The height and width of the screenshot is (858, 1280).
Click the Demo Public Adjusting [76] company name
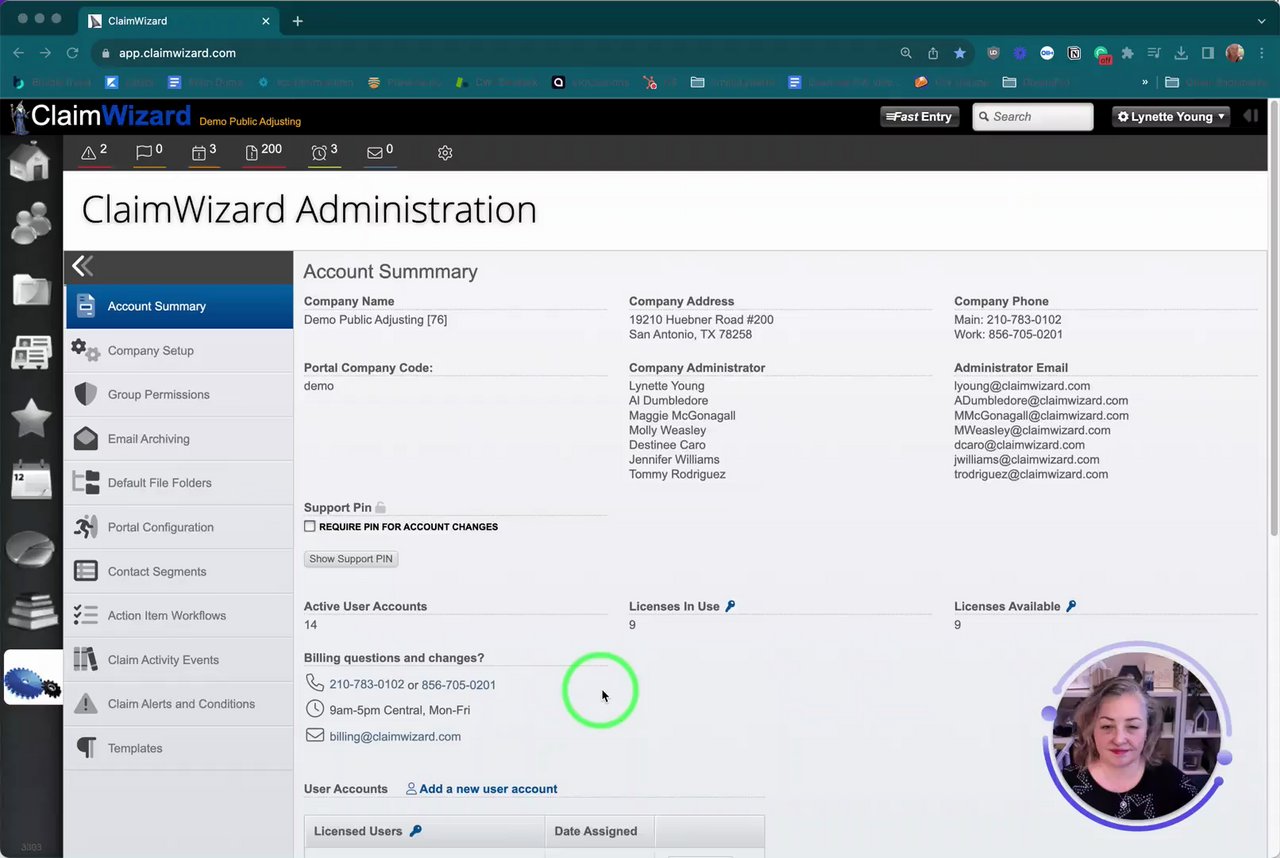point(375,320)
